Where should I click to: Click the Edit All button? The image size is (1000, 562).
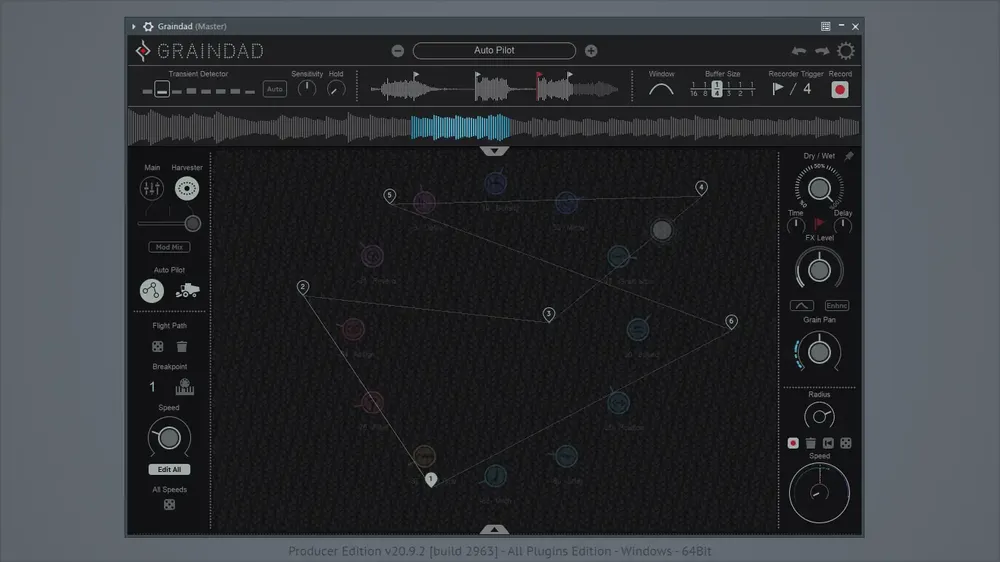click(169, 470)
